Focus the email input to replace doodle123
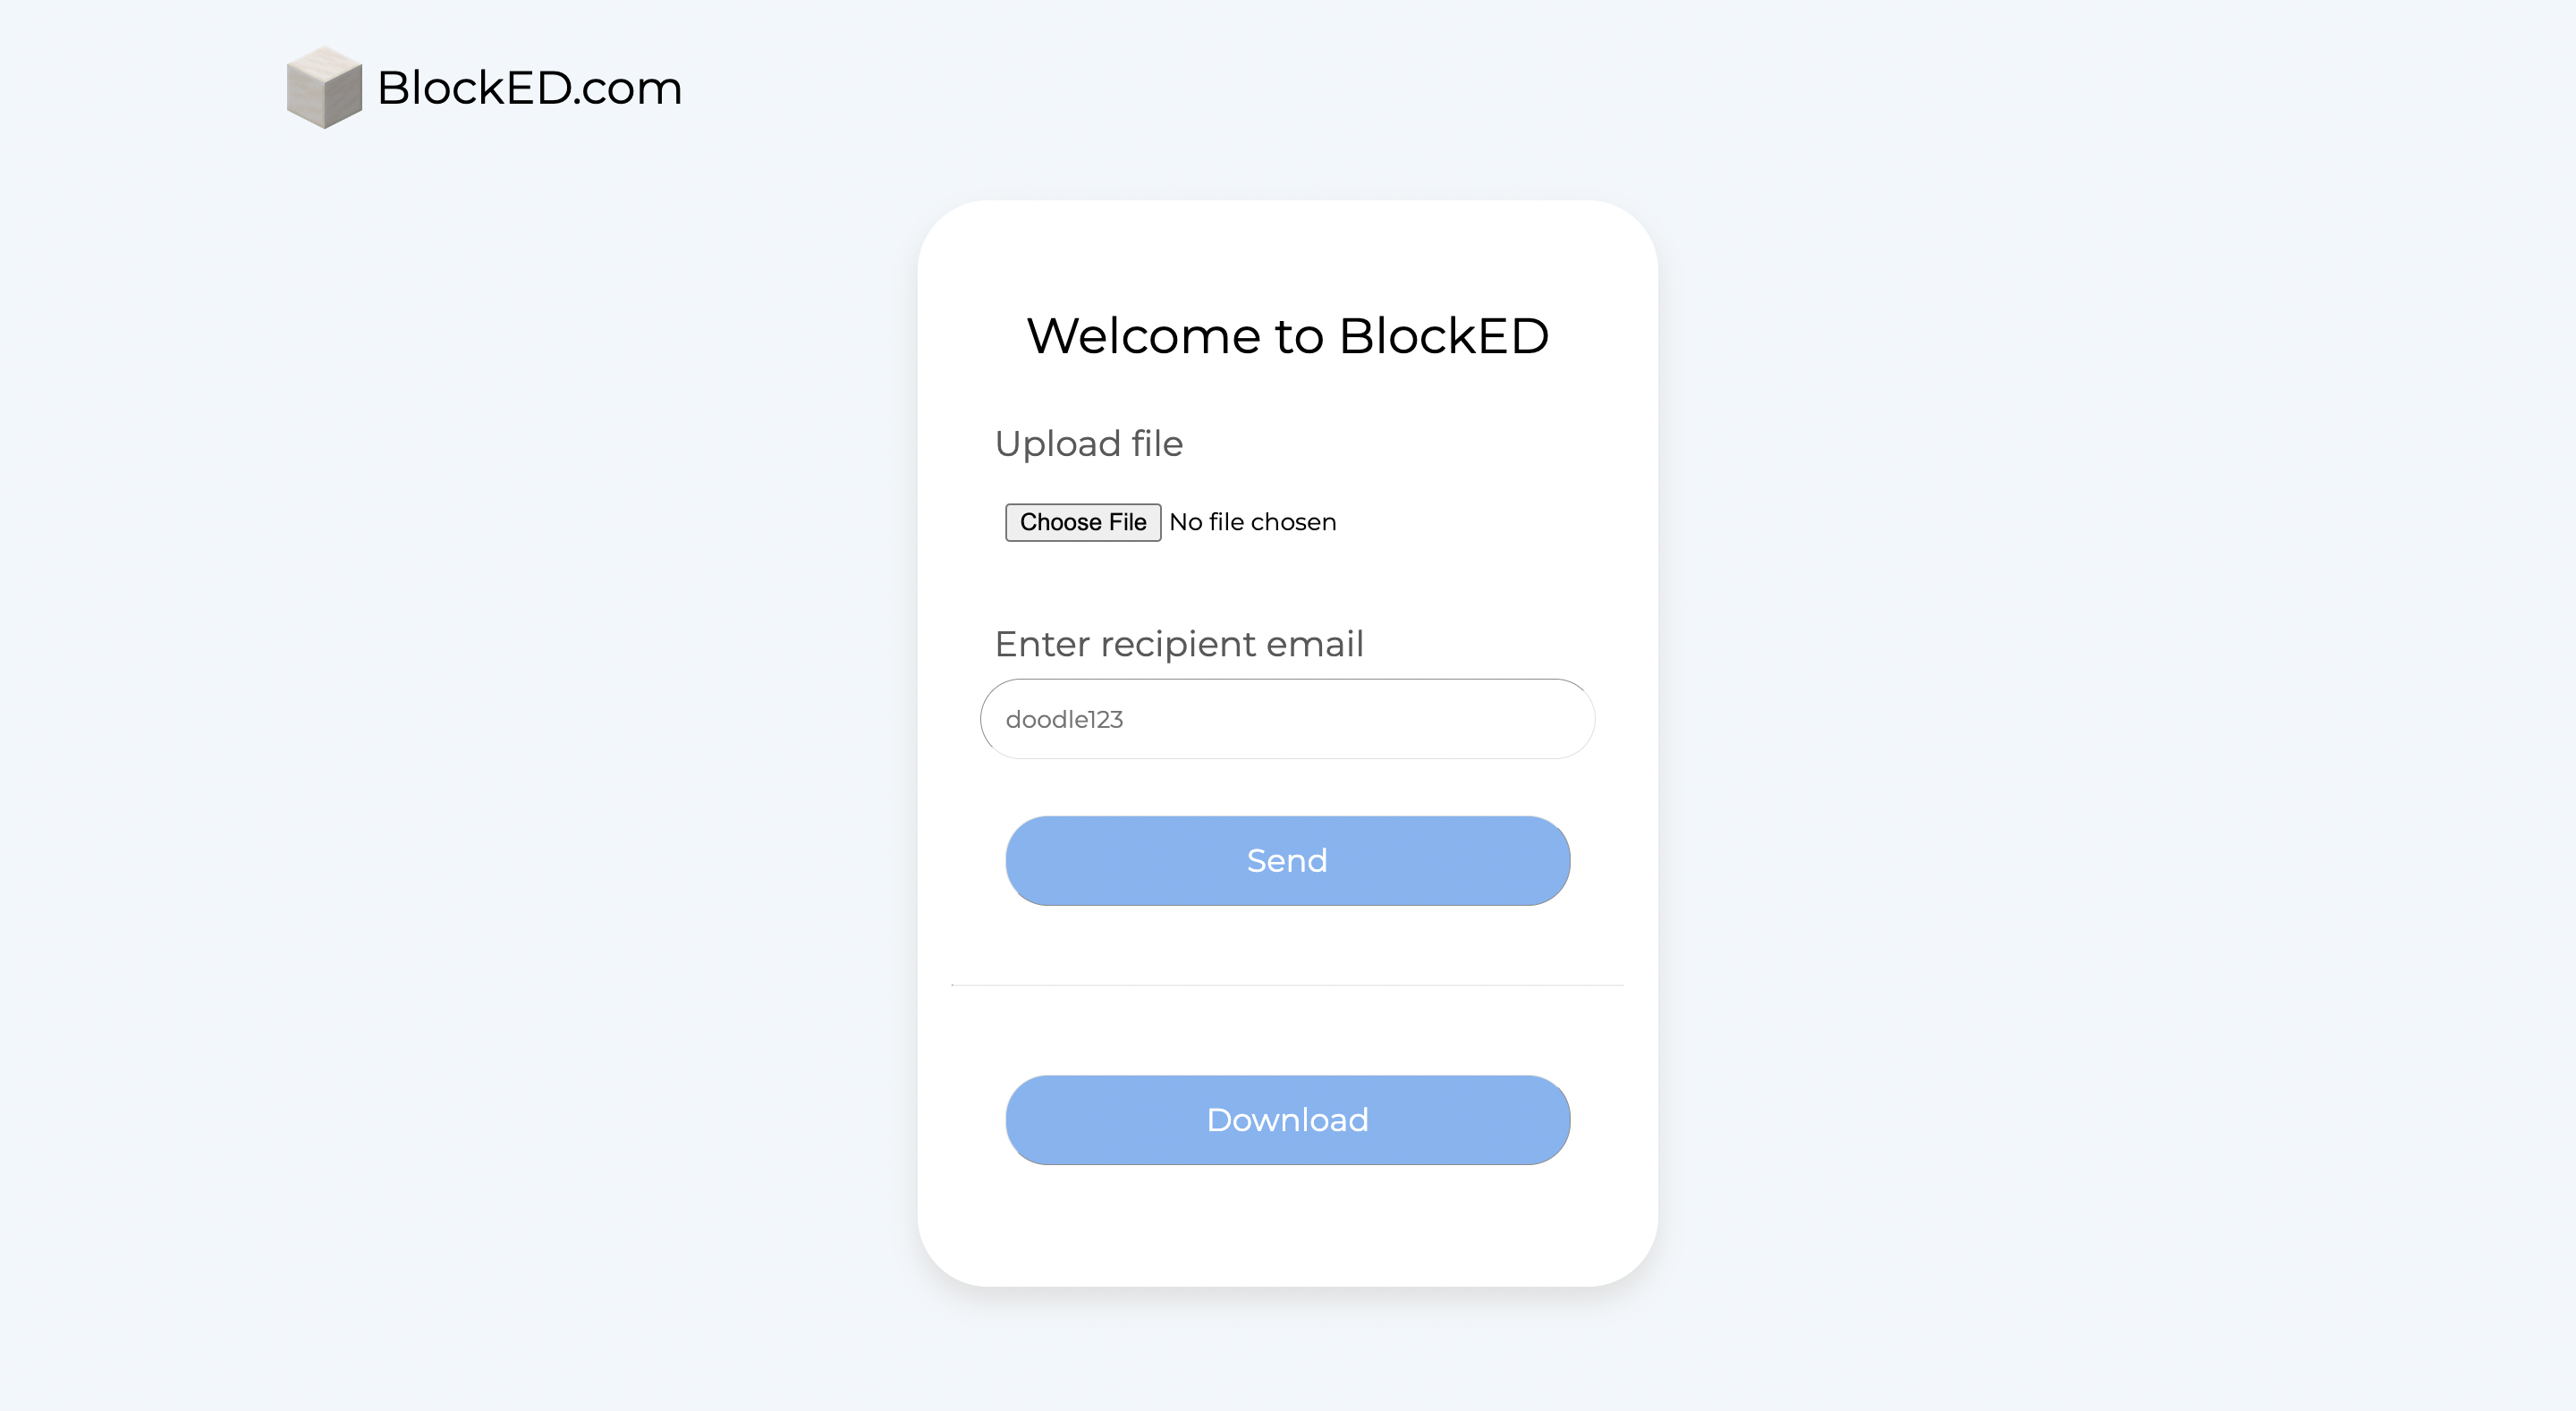The width and height of the screenshot is (2576, 1411). (x=1288, y=718)
